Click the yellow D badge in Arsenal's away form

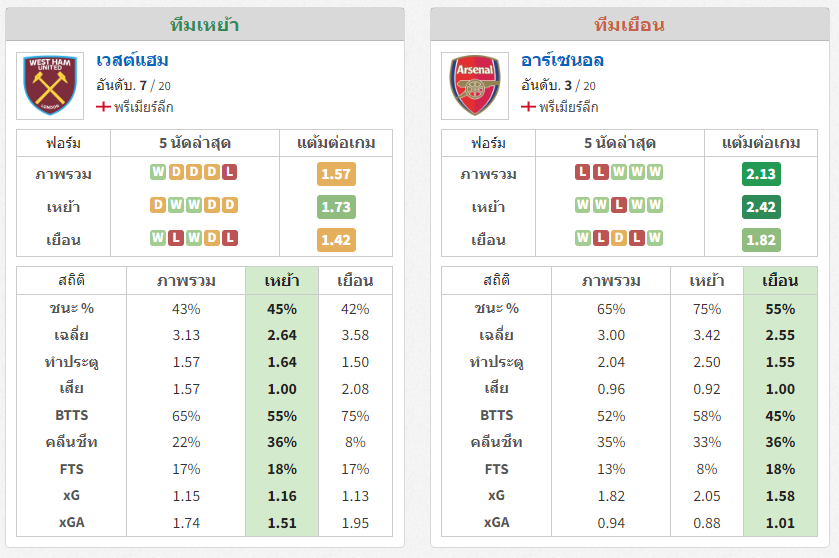pyautogui.click(x=619, y=238)
